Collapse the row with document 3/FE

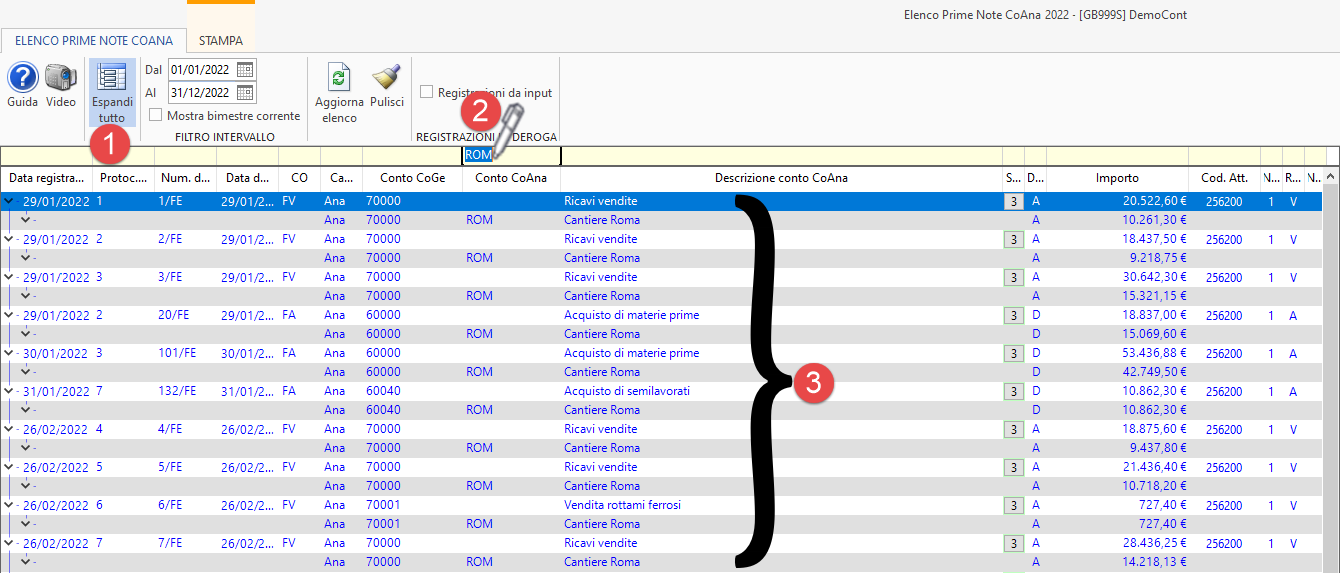9,277
